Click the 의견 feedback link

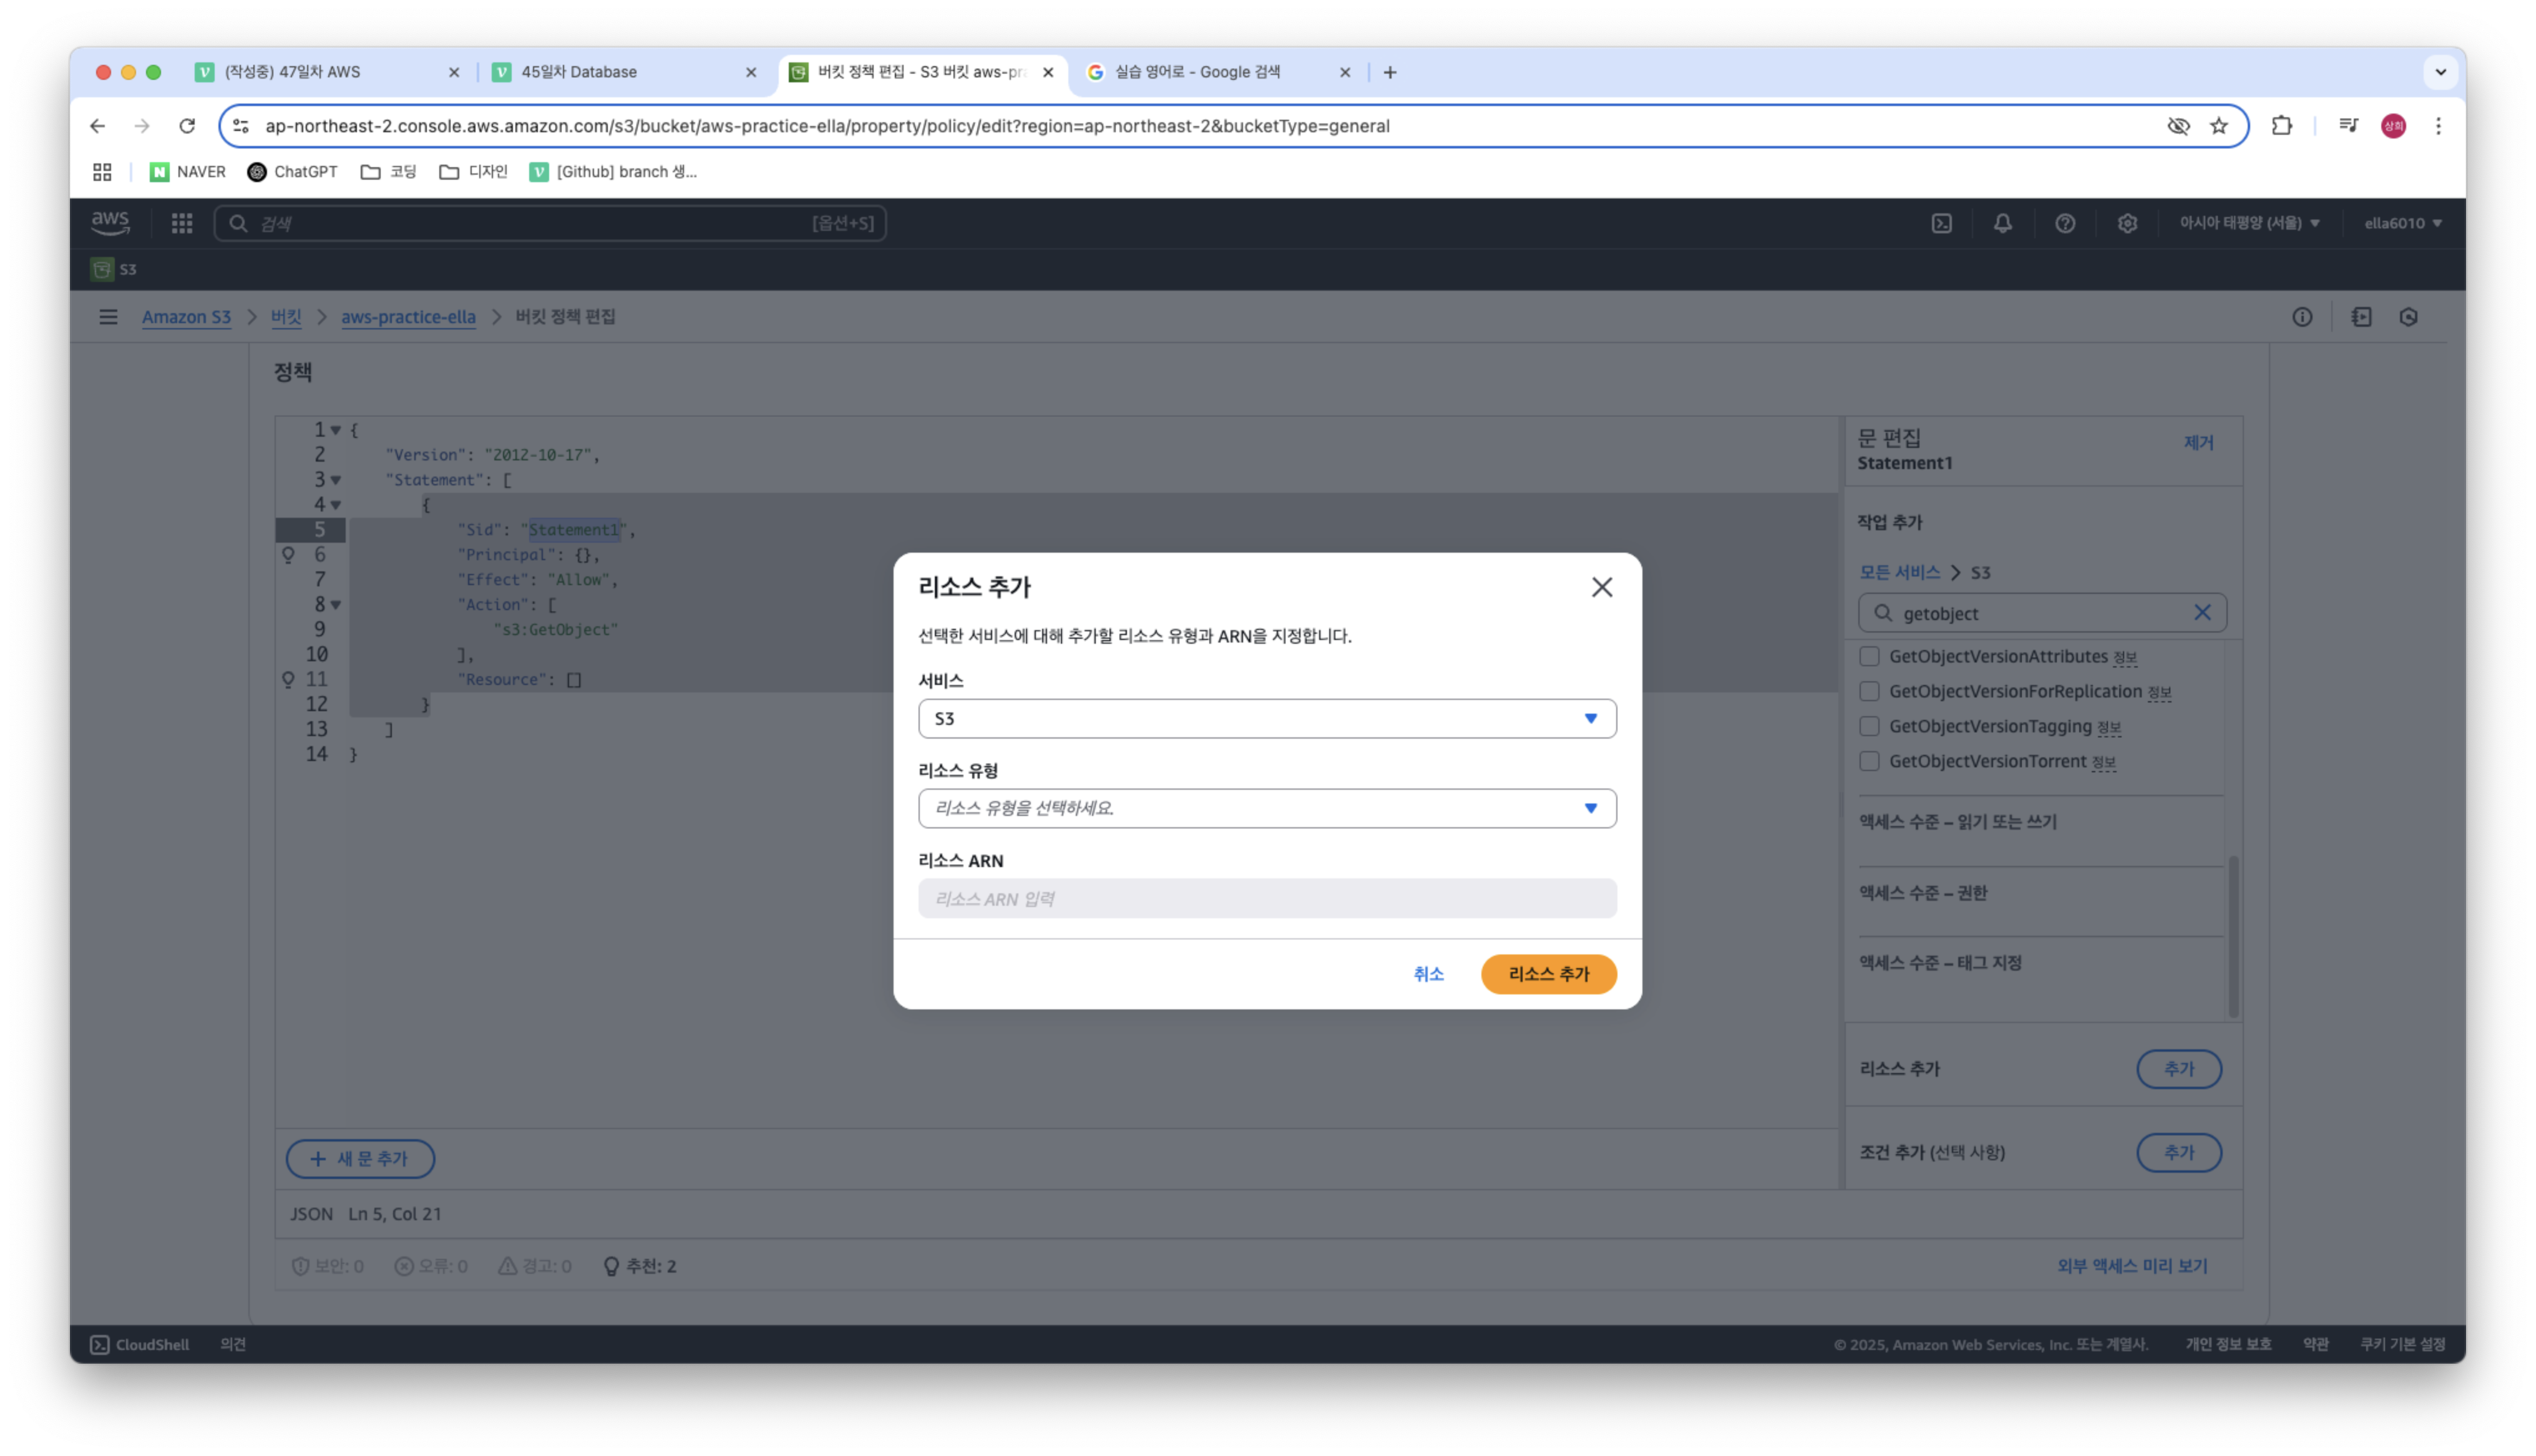click(233, 1345)
